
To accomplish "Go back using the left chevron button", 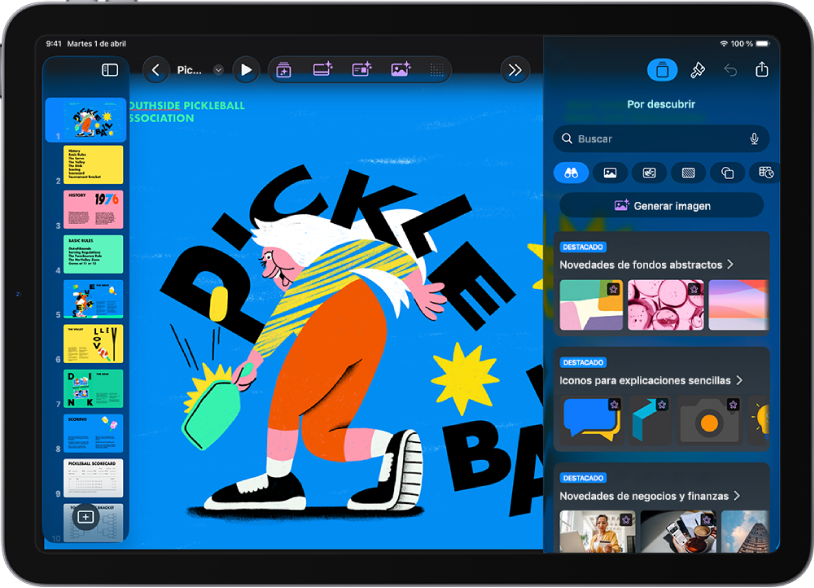I will pos(156,70).
